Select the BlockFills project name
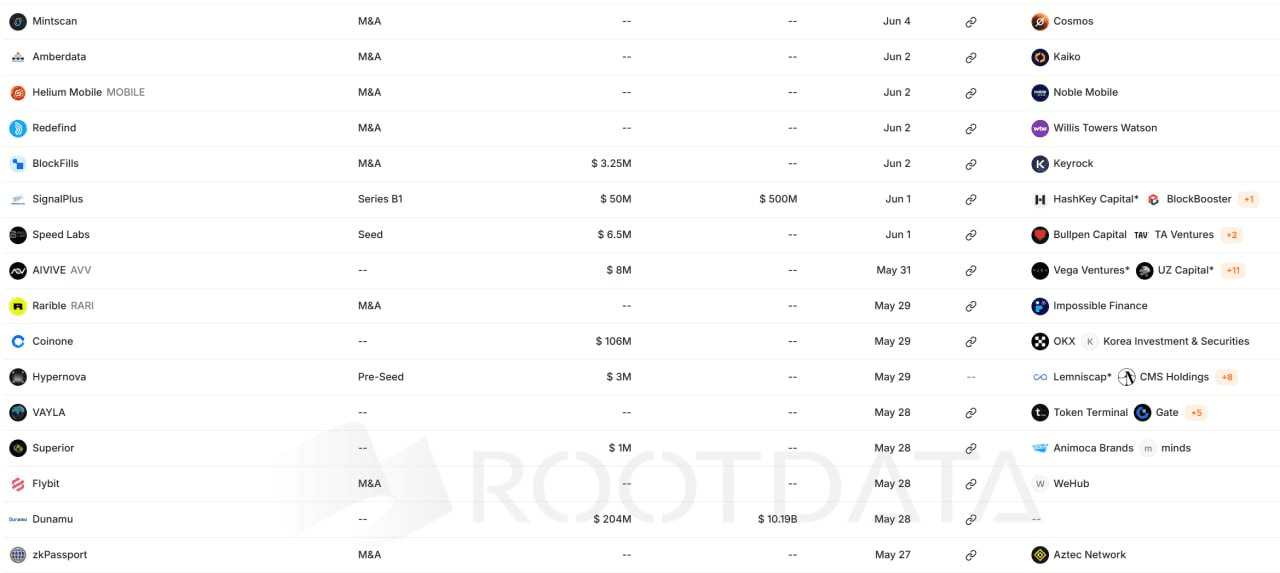Viewport: 1280px width, 573px height. coord(55,163)
